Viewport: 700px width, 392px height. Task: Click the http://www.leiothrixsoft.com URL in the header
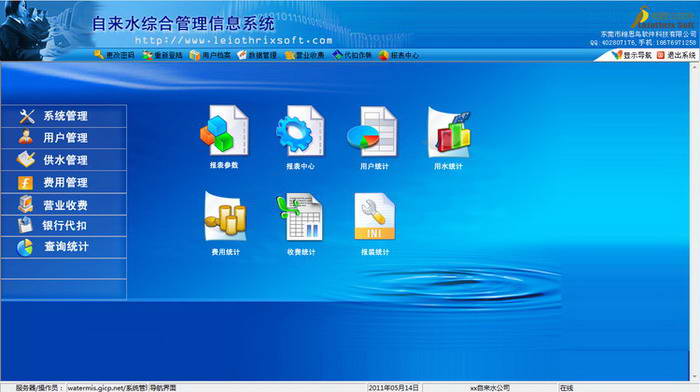233,40
